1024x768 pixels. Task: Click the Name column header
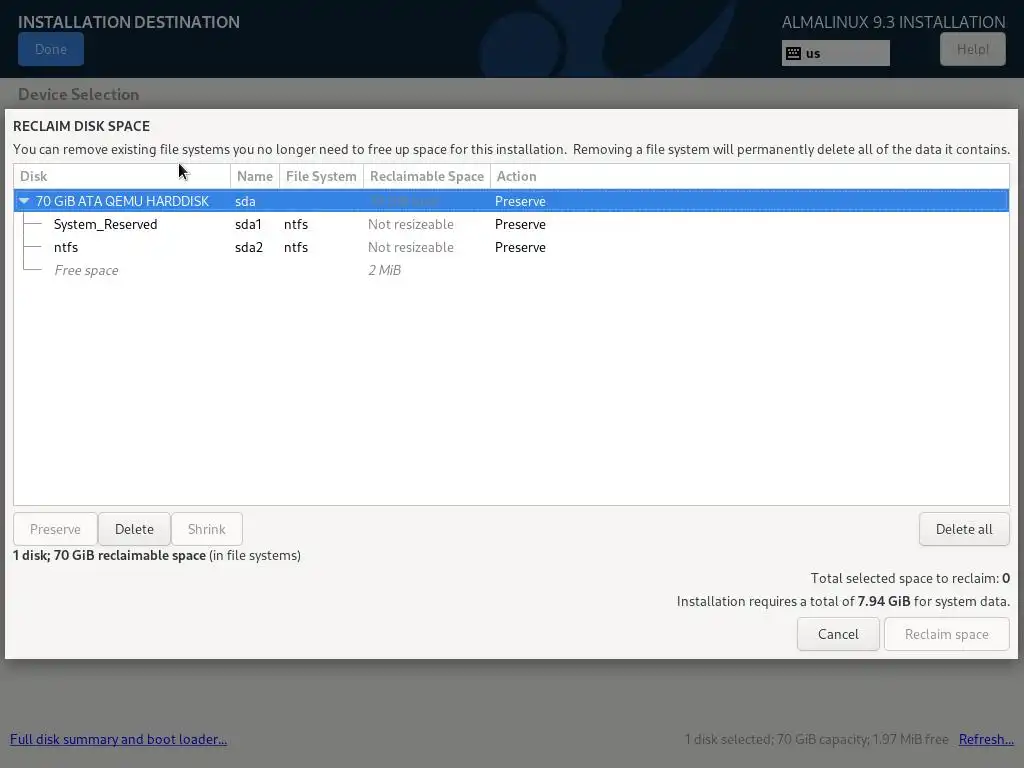255,176
